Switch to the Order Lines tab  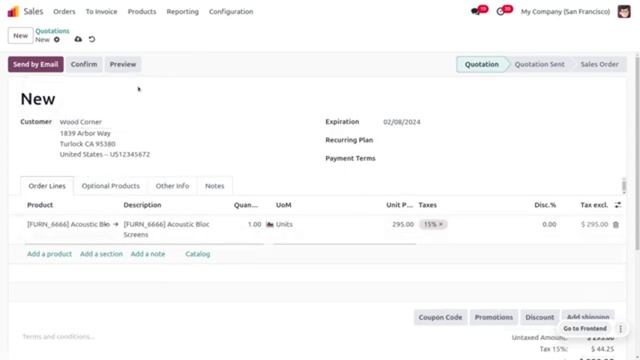tap(47, 186)
